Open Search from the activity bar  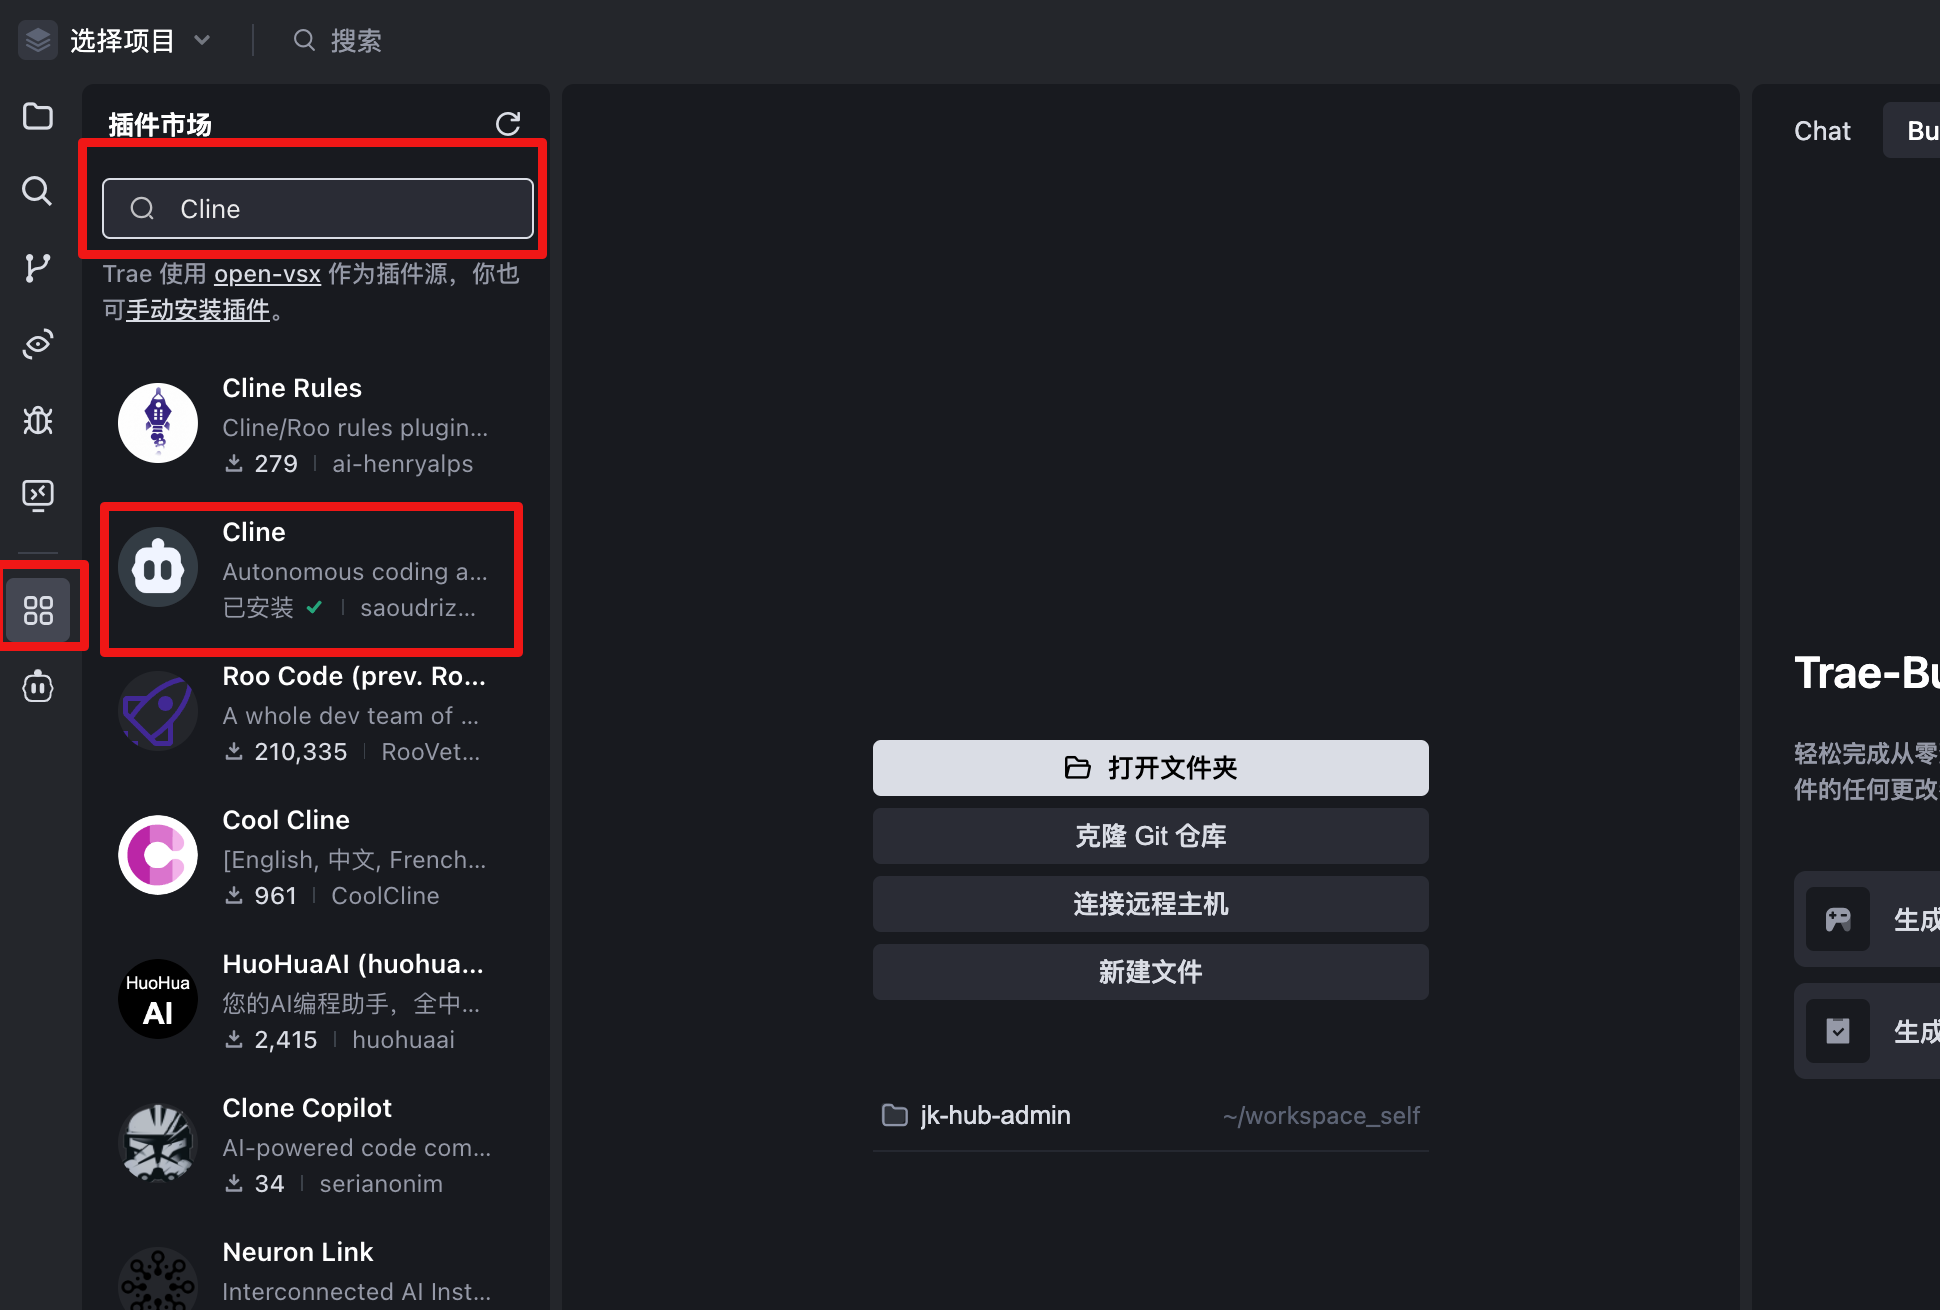point(37,191)
